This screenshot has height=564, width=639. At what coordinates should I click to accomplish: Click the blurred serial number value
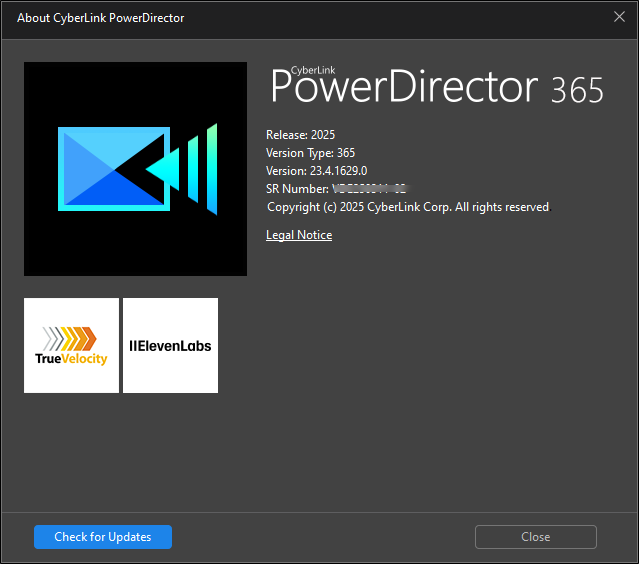pos(369,189)
